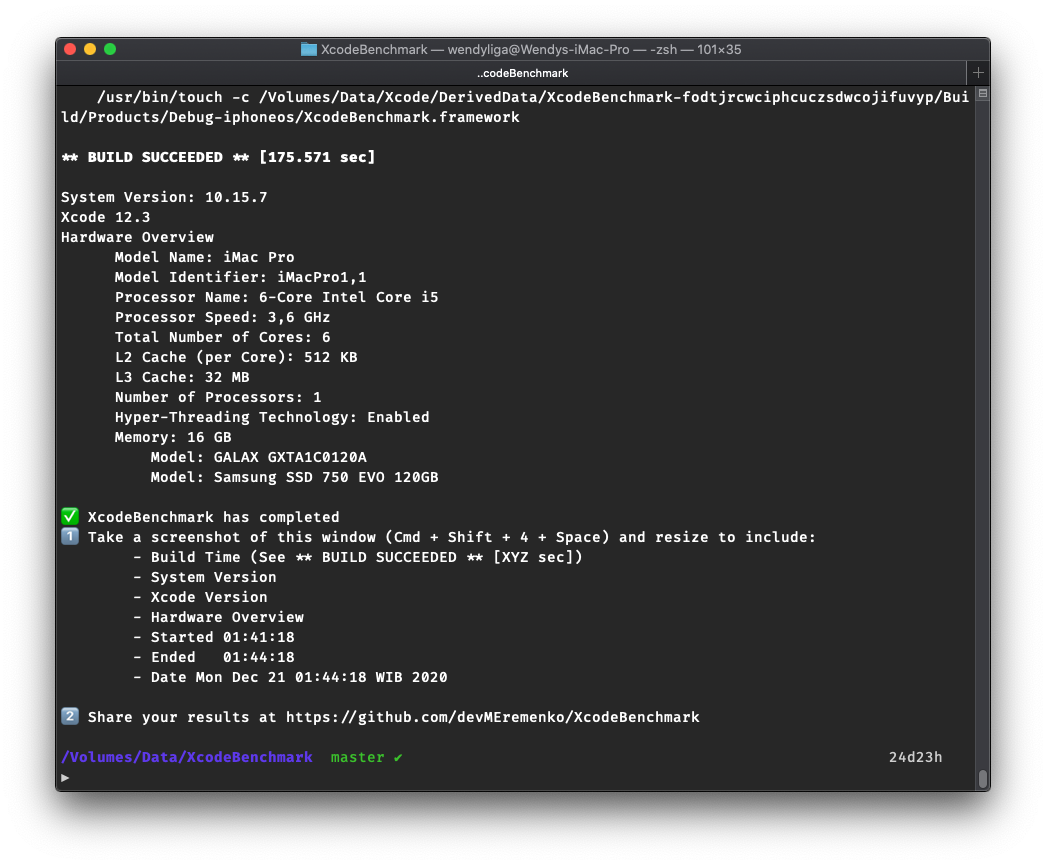This screenshot has width=1046, height=865.
Task: Click Model Name: iMac Pro
Action: 204,257
